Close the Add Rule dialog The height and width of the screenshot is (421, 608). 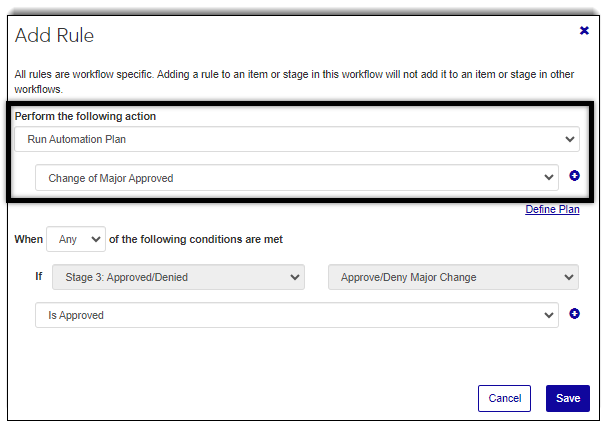pyautogui.click(x=584, y=31)
